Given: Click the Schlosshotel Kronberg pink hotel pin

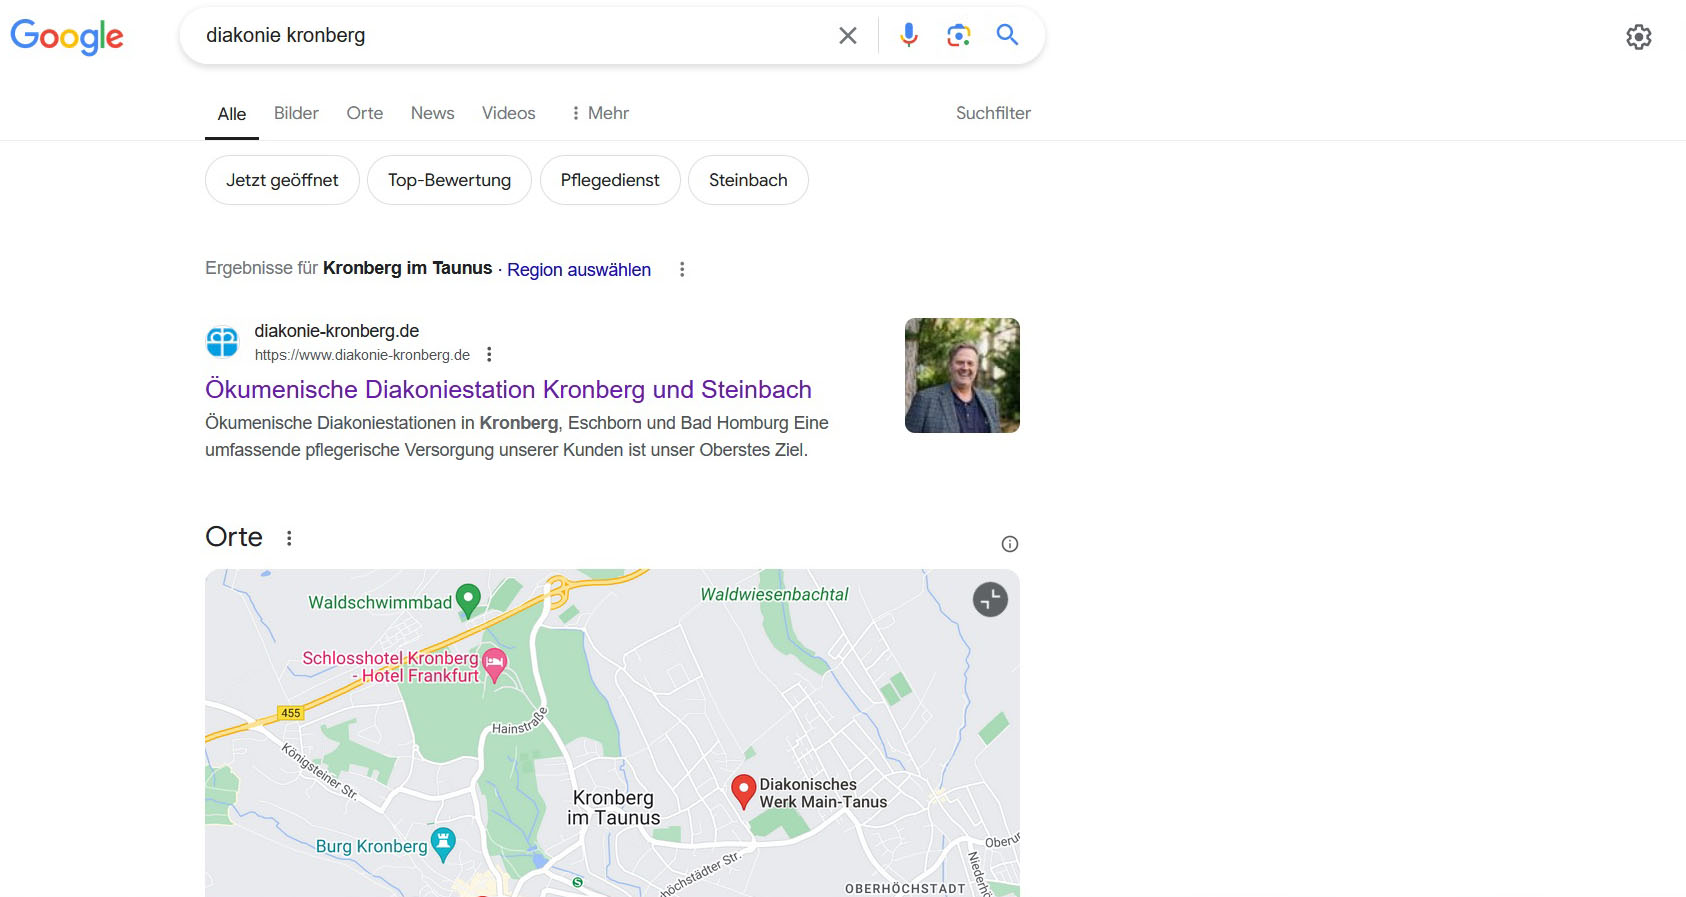Looking at the screenshot, I should pyautogui.click(x=494, y=665).
